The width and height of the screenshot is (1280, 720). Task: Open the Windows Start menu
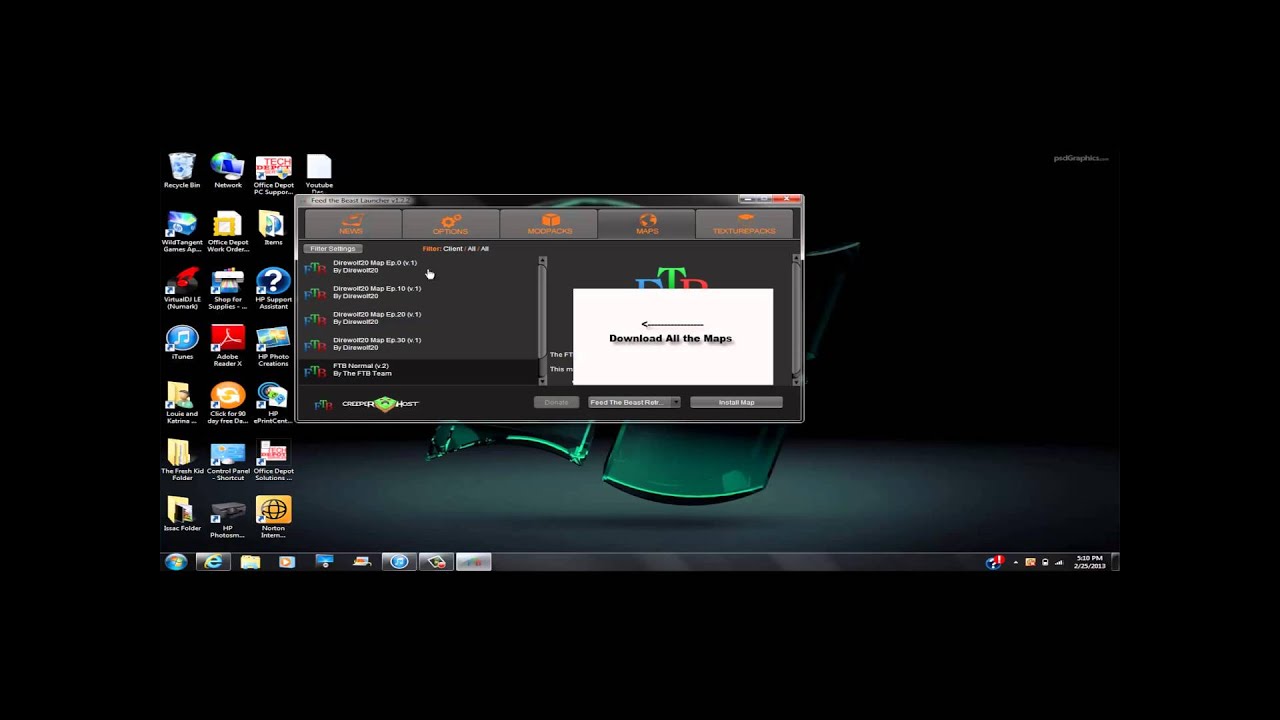tap(176, 562)
